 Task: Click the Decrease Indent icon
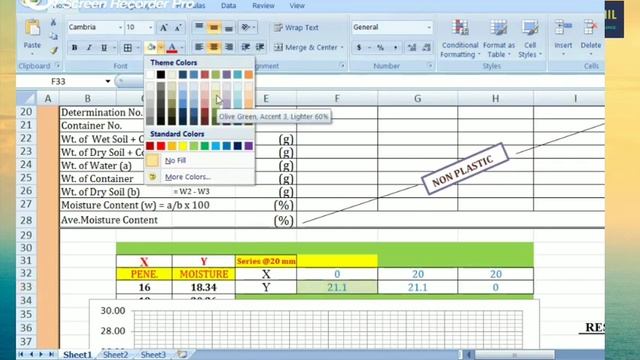(x=245, y=47)
